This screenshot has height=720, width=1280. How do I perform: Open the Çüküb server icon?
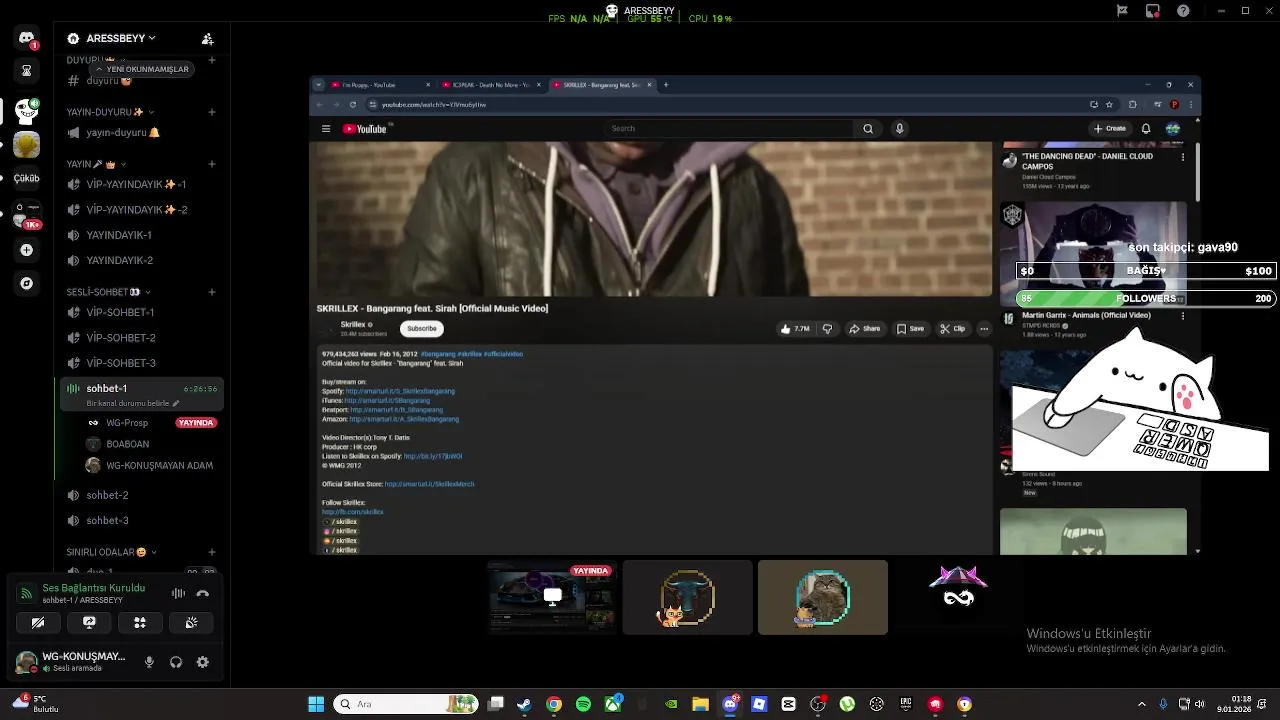(26, 178)
